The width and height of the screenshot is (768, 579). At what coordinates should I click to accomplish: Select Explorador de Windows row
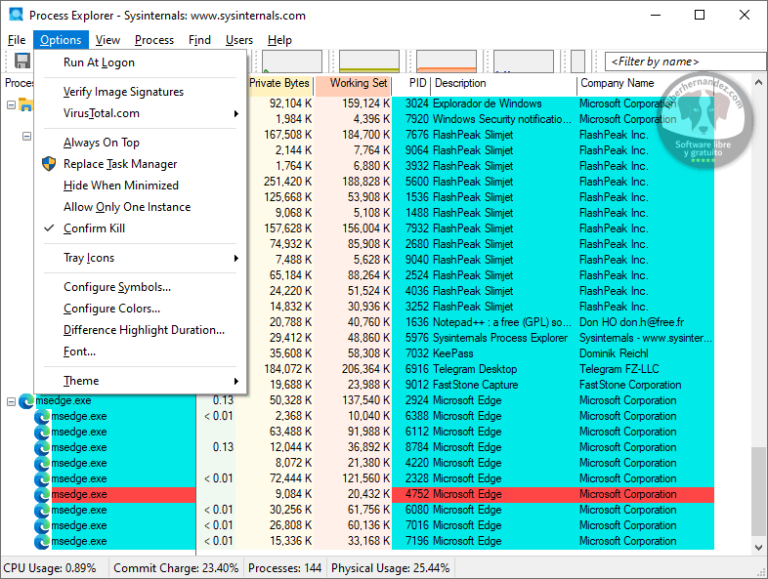(480, 103)
